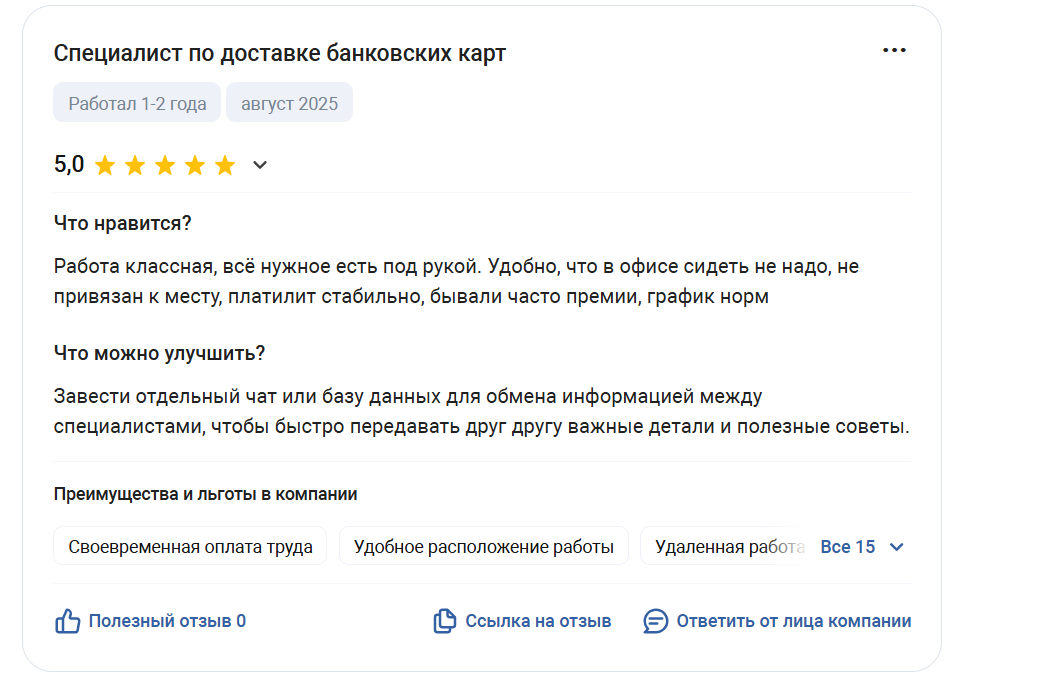Viewport: 1045px width, 680px height.
Task: Click the Ссылка на отзыв link
Action: tap(538, 621)
